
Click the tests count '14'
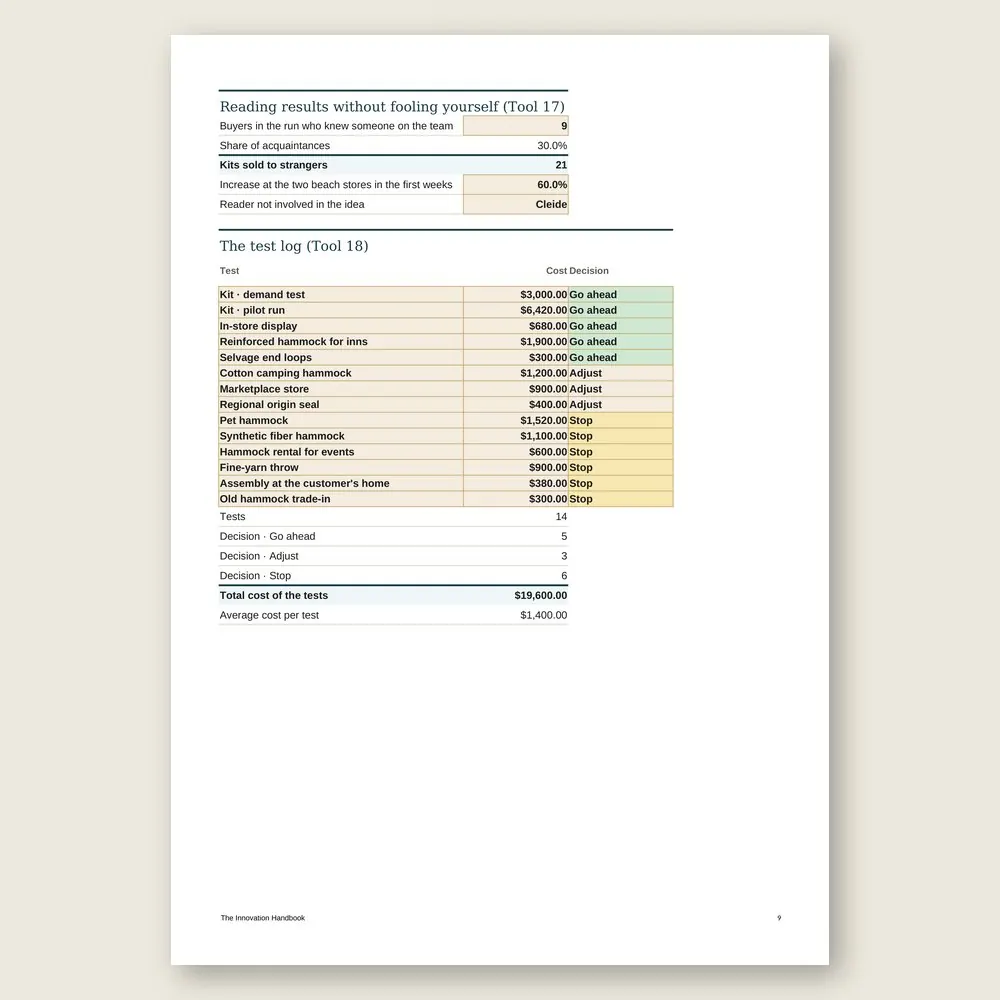coord(561,517)
